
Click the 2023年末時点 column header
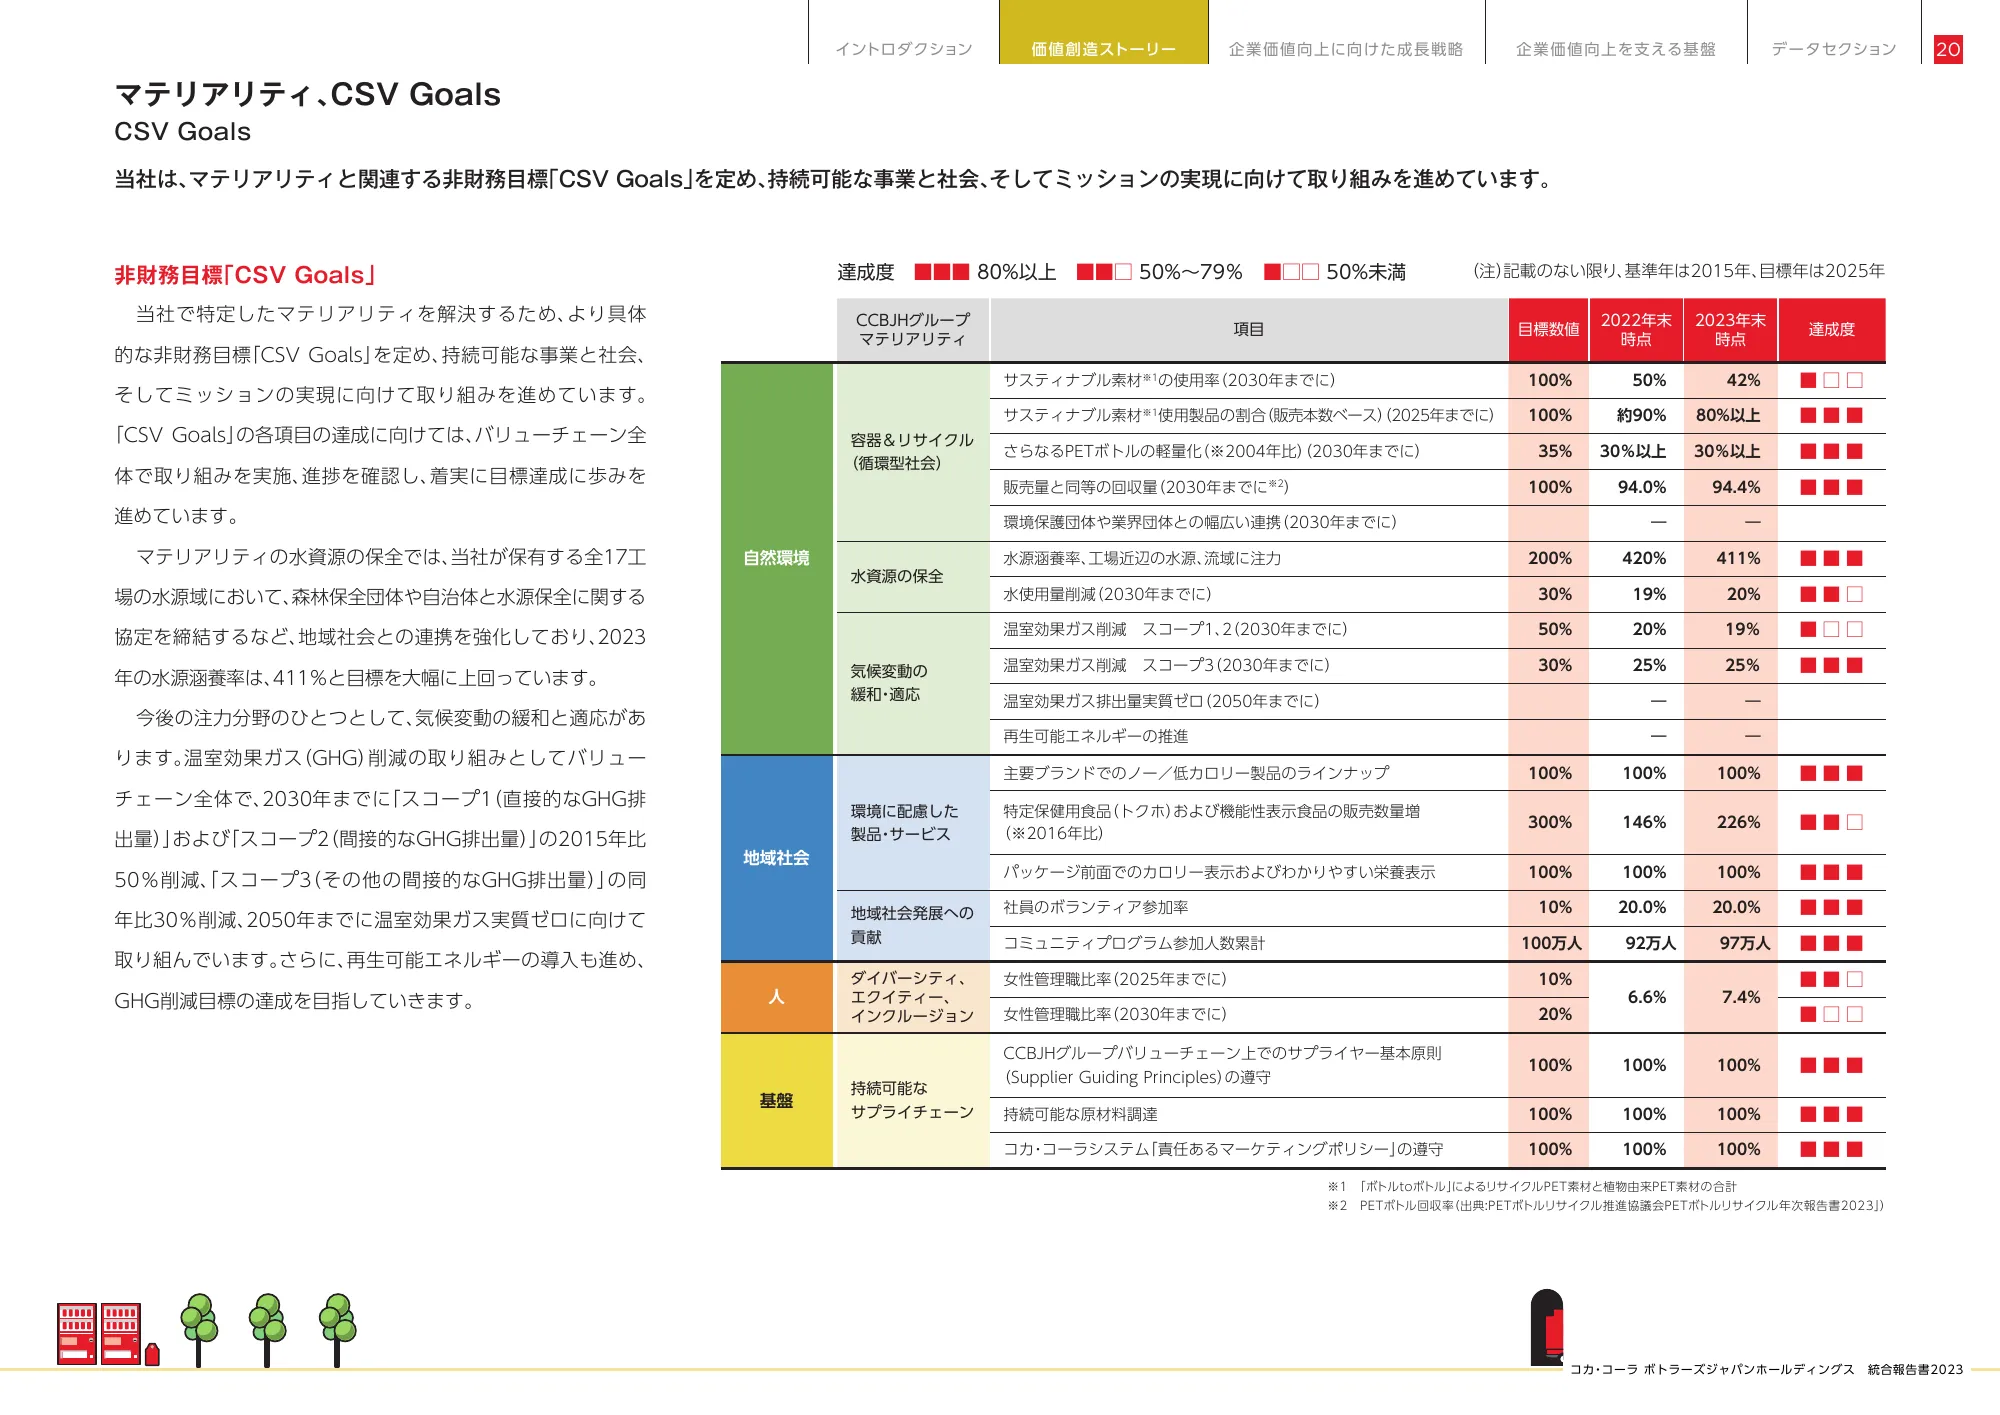(x=1730, y=329)
